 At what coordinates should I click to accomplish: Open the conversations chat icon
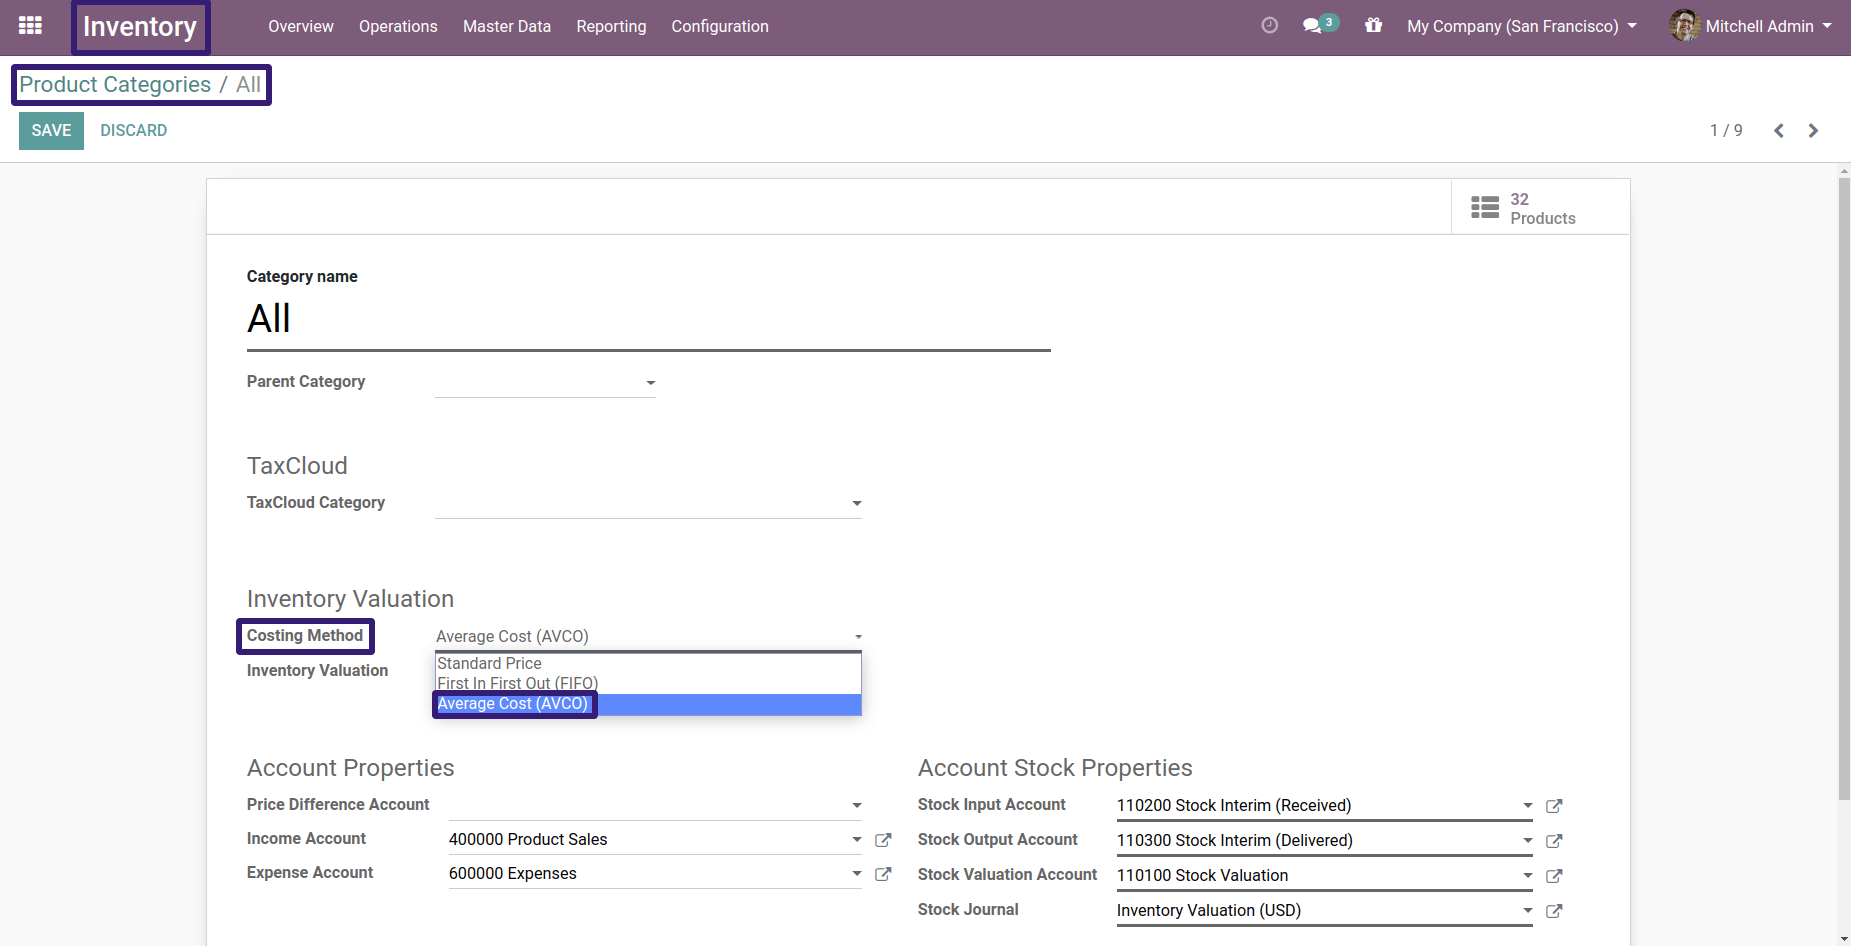pyautogui.click(x=1313, y=26)
